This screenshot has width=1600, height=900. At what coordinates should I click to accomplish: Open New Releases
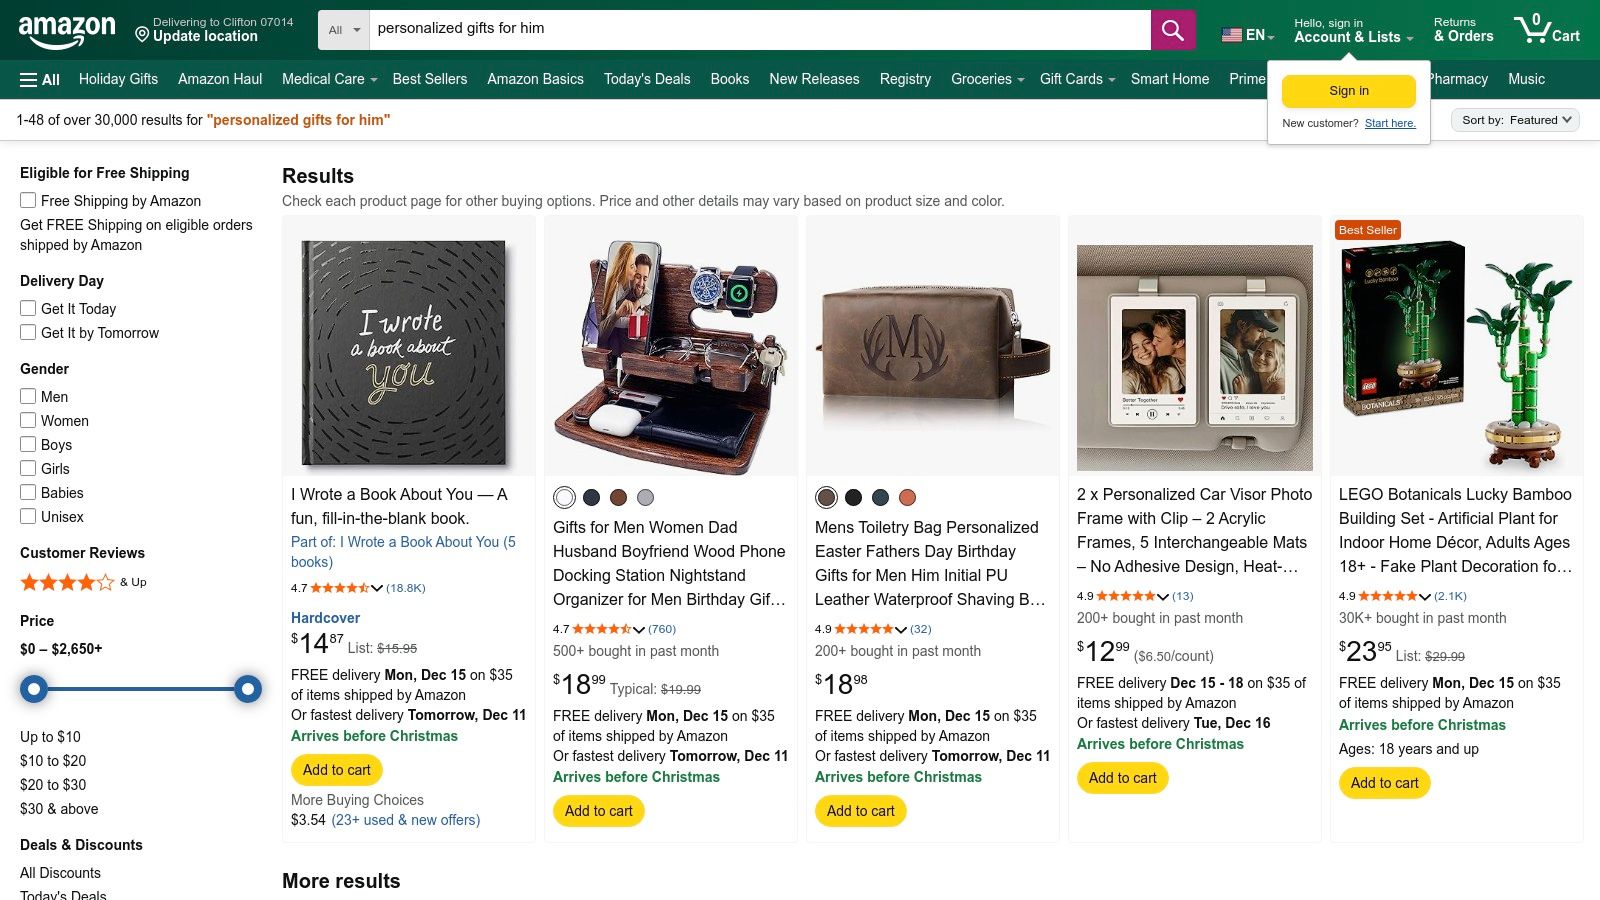coord(814,79)
